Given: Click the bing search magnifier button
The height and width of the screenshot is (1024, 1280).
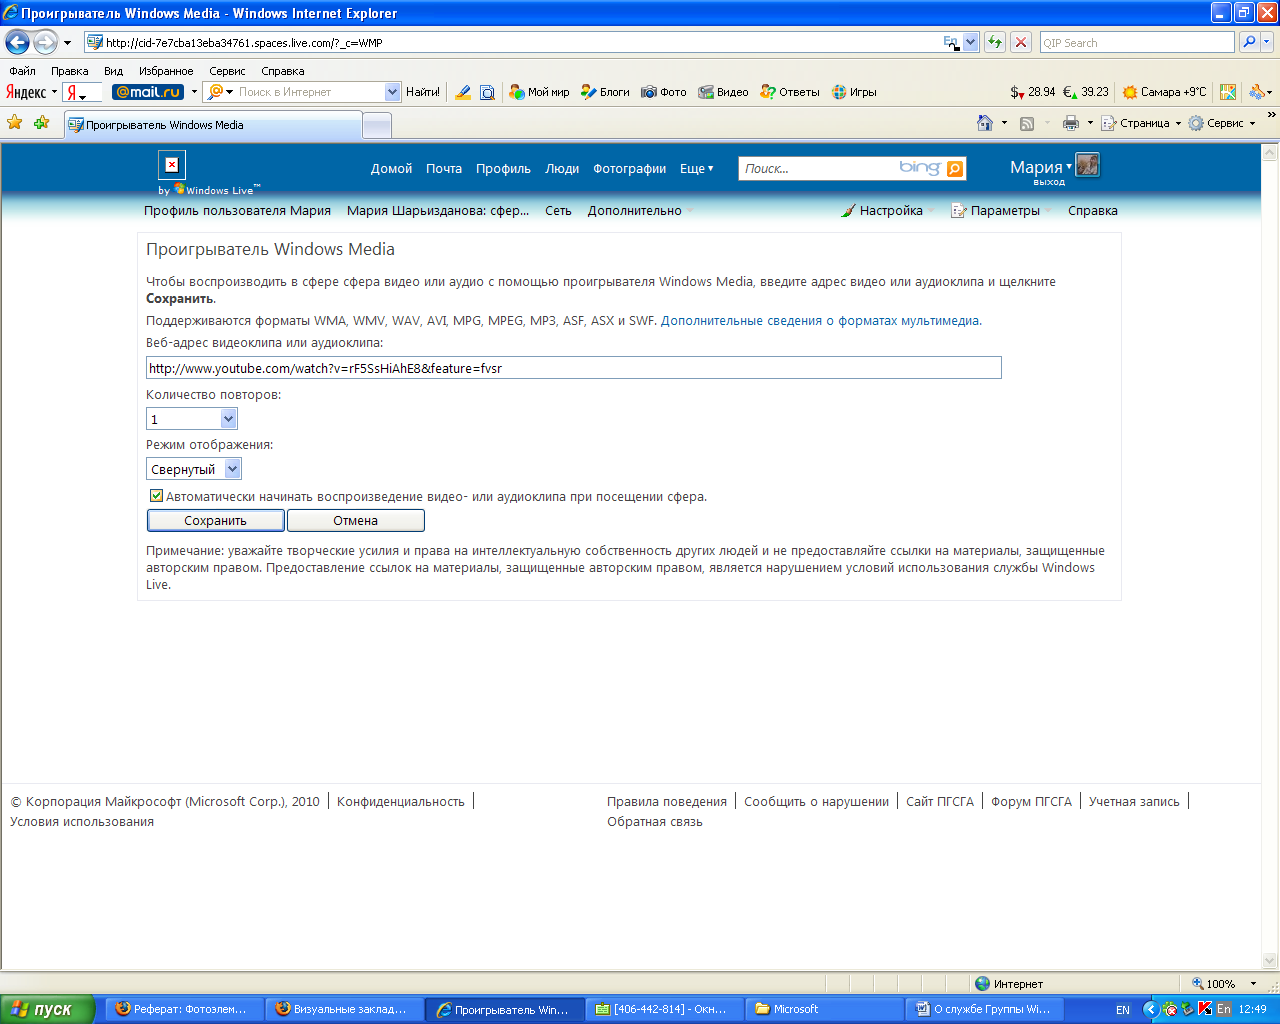Looking at the screenshot, I should click(x=955, y=169).
